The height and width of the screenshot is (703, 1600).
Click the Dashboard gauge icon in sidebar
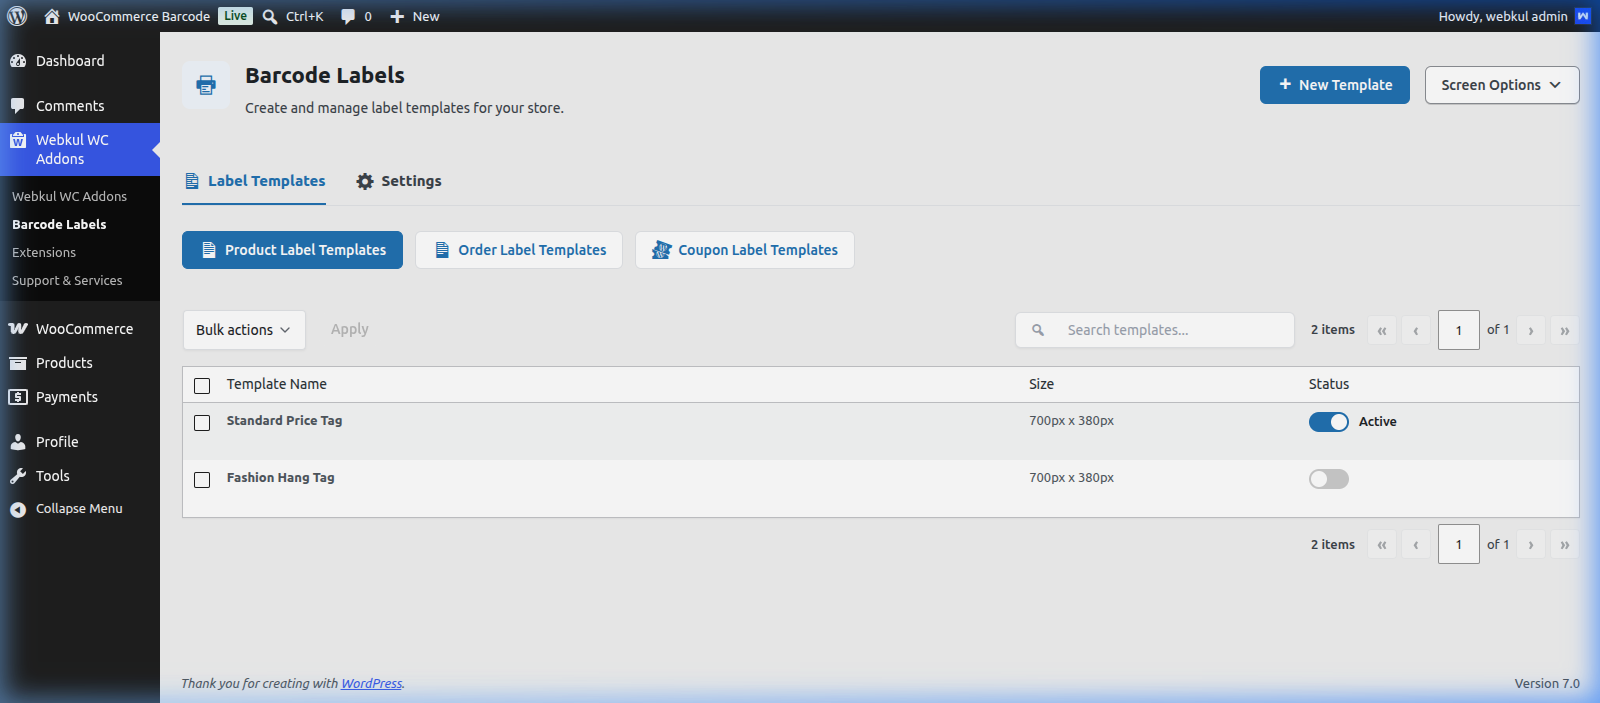[x=18, y=61]
